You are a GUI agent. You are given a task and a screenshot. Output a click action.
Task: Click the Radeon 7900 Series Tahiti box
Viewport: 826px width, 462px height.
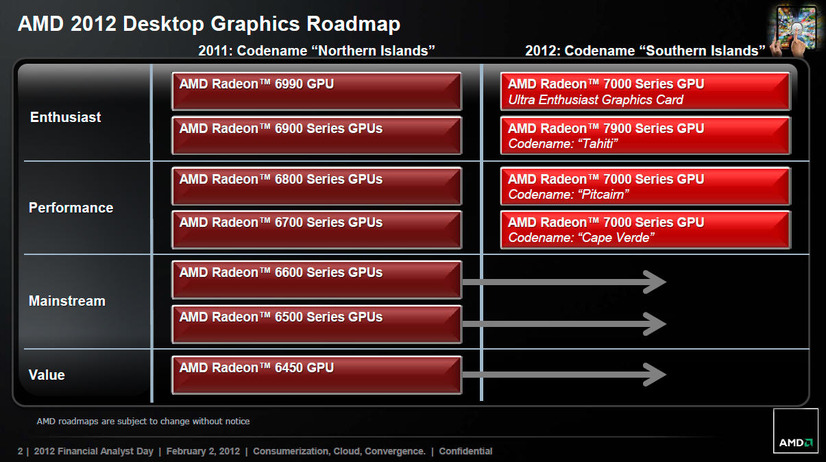coord(645,136)
